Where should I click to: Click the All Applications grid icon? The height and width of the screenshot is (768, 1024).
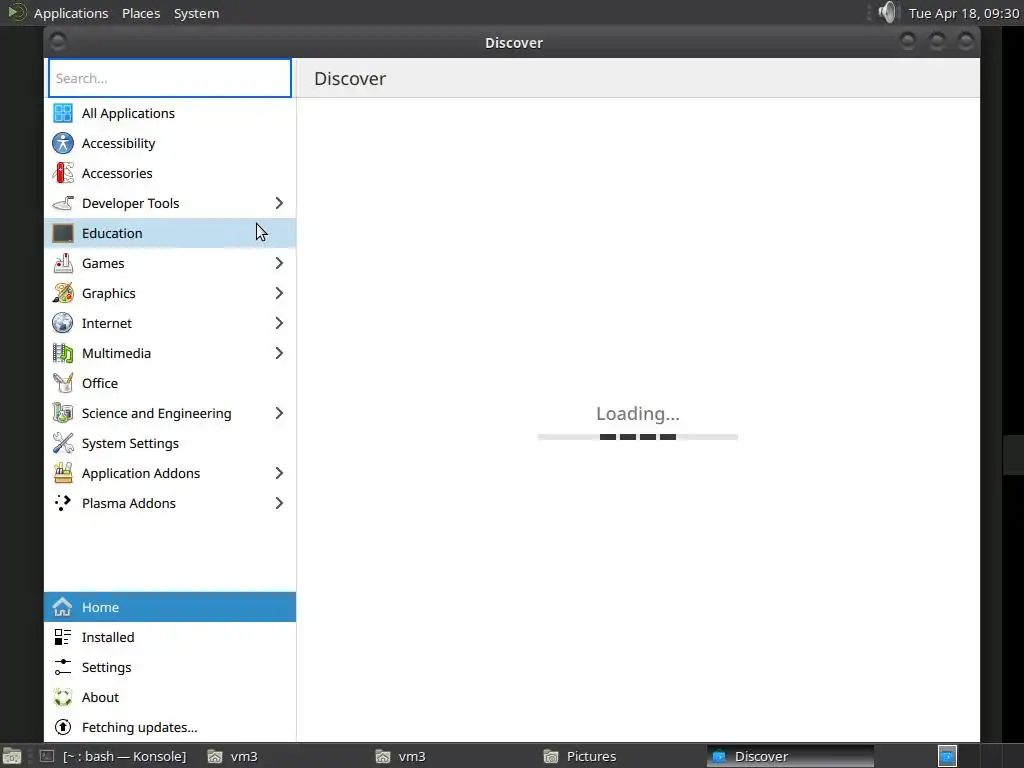click(63, 113)
